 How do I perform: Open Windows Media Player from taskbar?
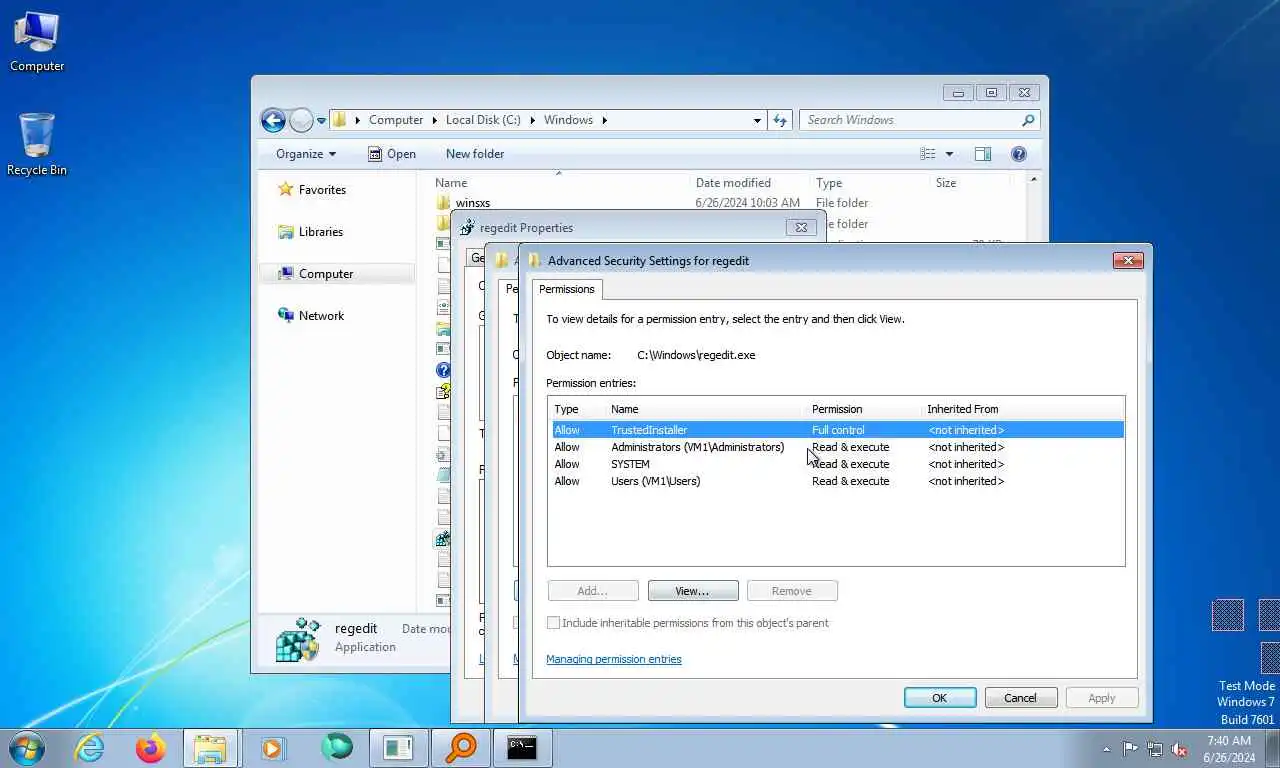(x=272, y=748)
